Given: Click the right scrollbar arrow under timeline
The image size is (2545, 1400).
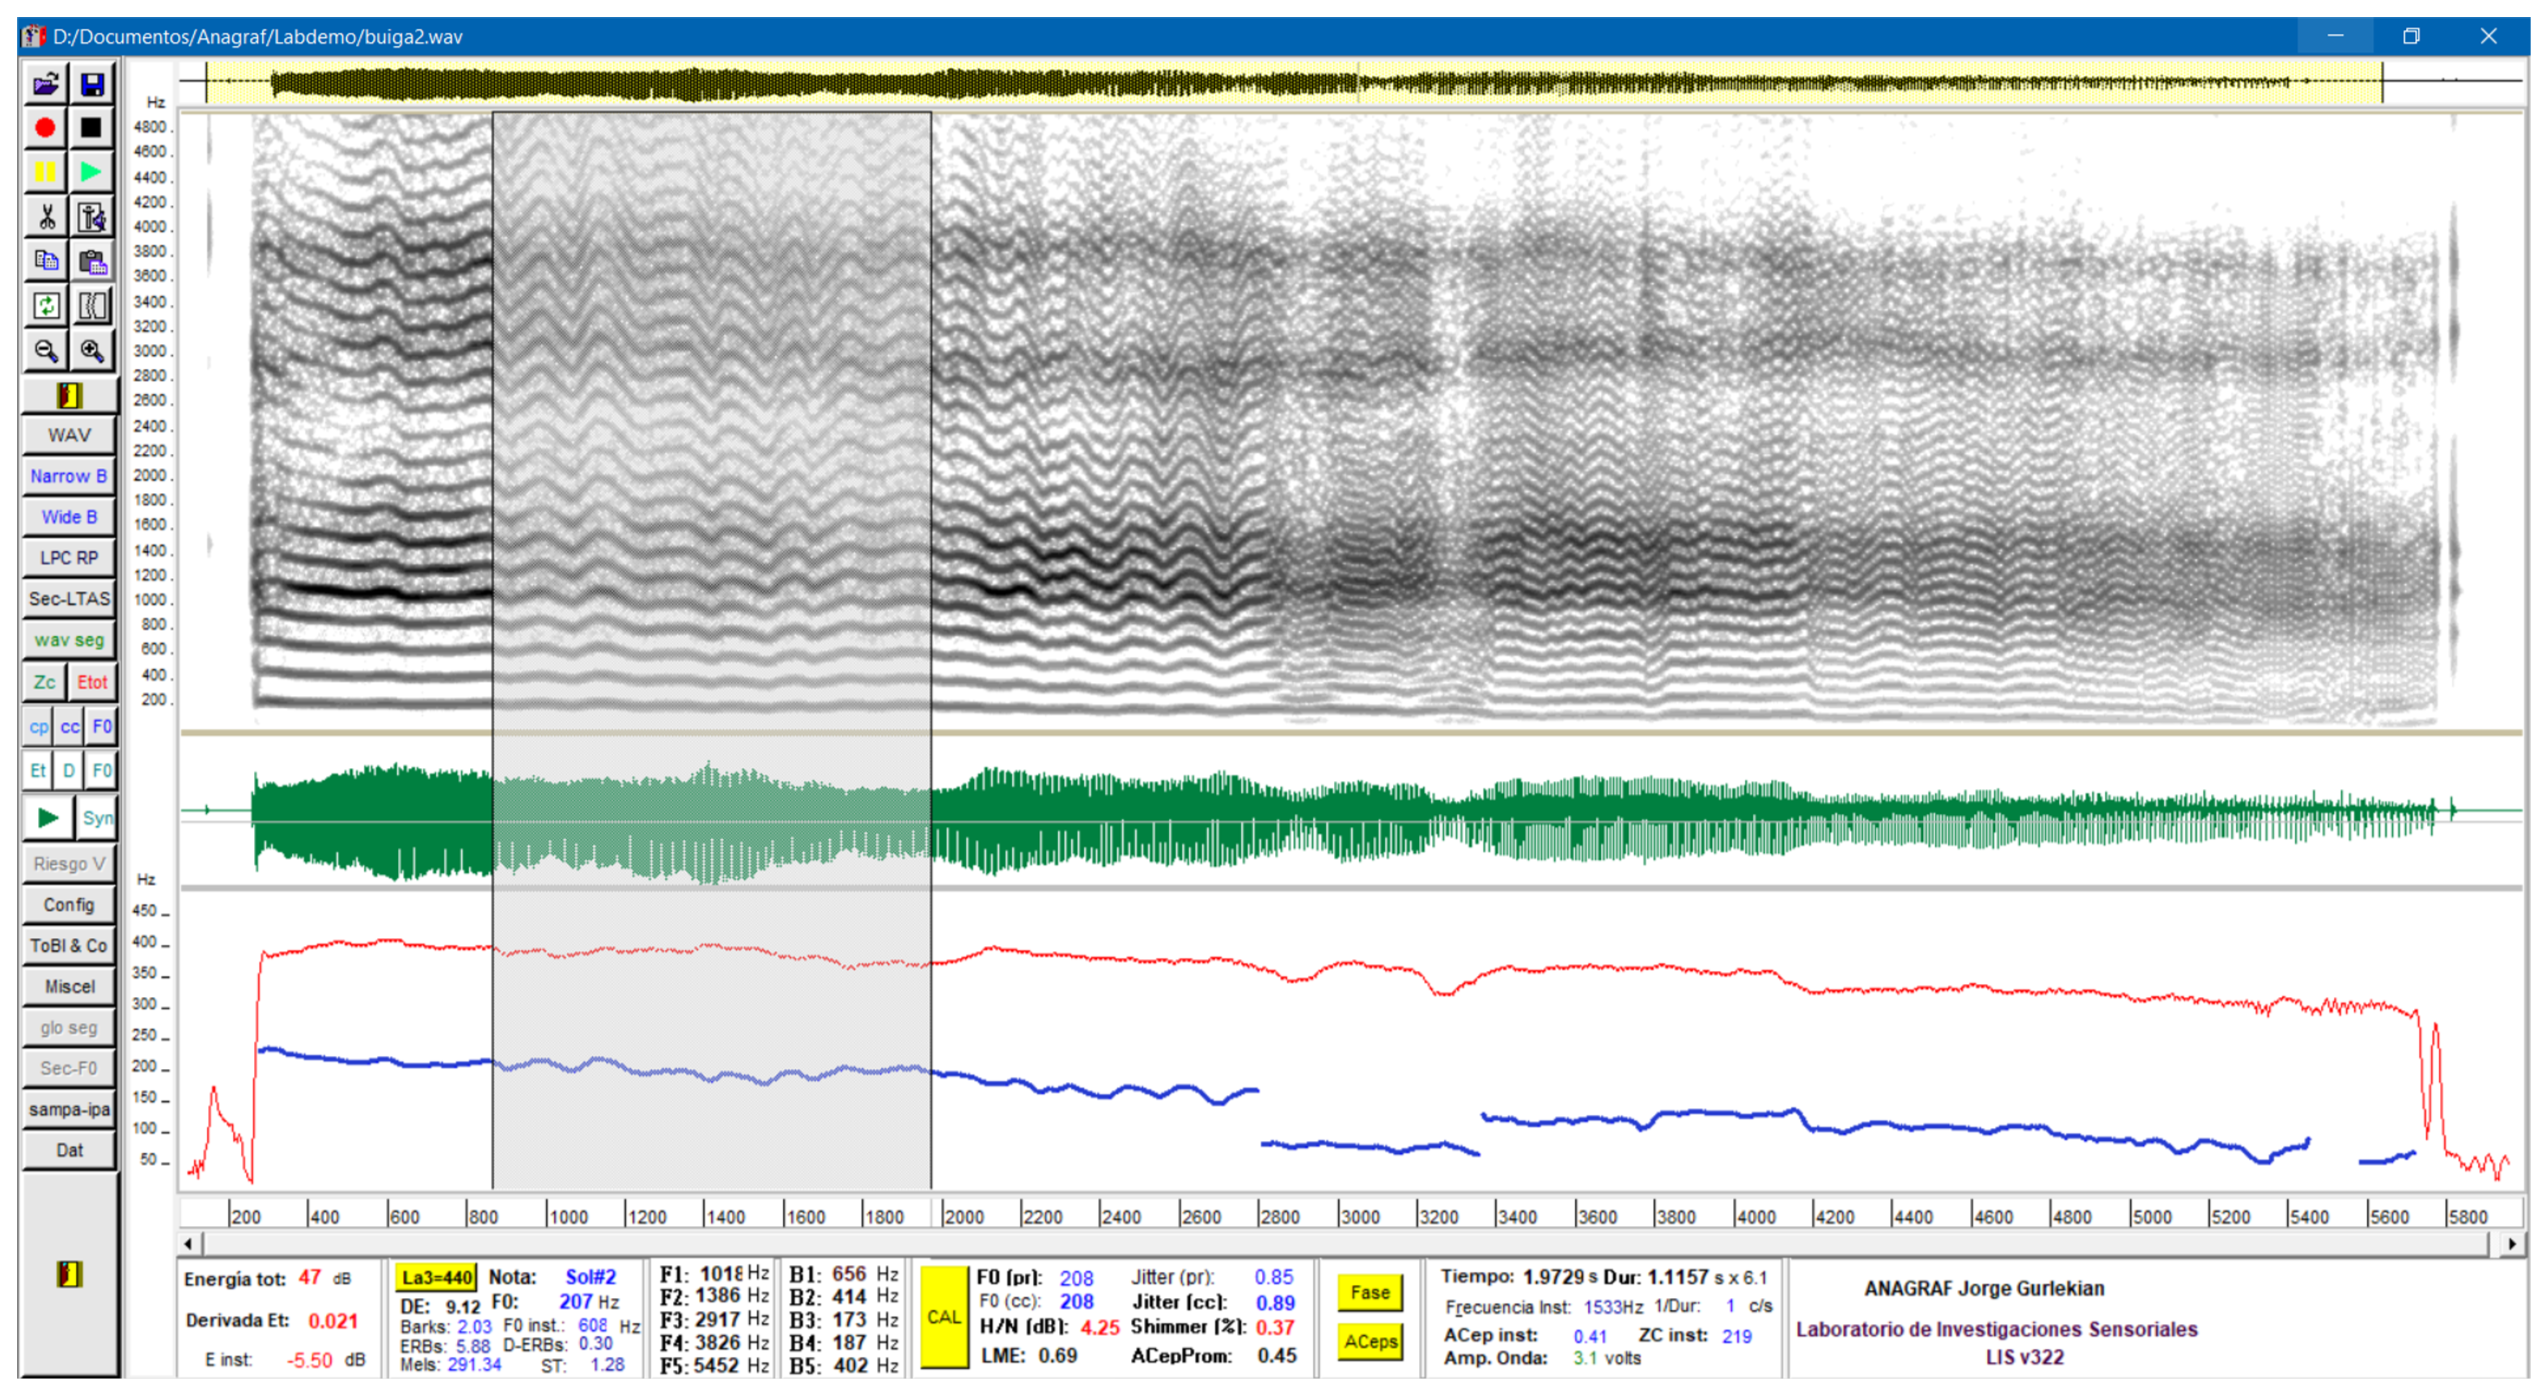Looking at the screenshot, I should 2512,1245.
